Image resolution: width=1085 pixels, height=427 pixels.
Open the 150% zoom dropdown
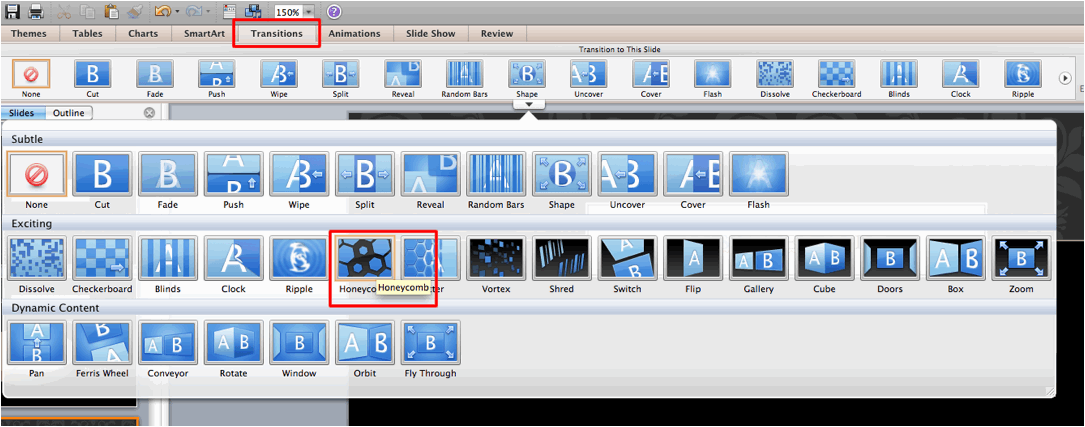[309, 12]
